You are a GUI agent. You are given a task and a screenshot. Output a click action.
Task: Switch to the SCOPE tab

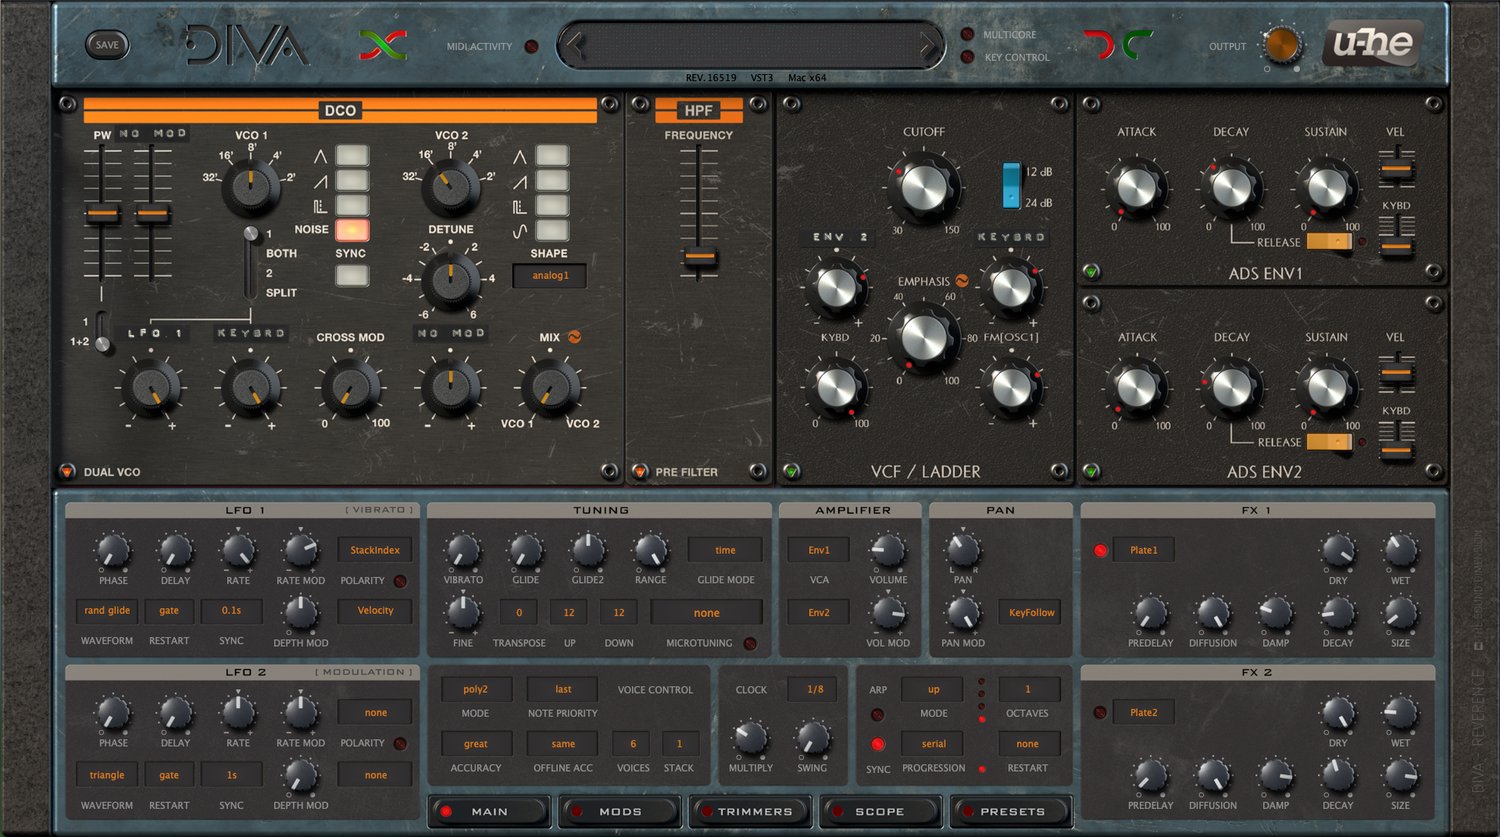point(880,811)
